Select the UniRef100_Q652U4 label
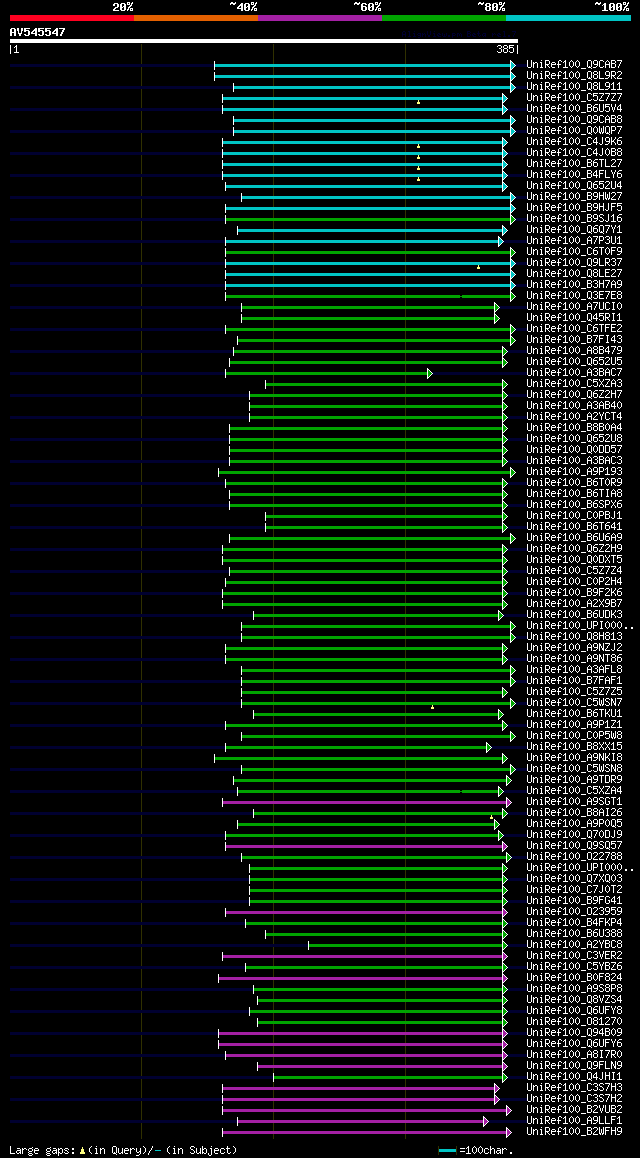The image size is (640, 1158). (574, 185)
